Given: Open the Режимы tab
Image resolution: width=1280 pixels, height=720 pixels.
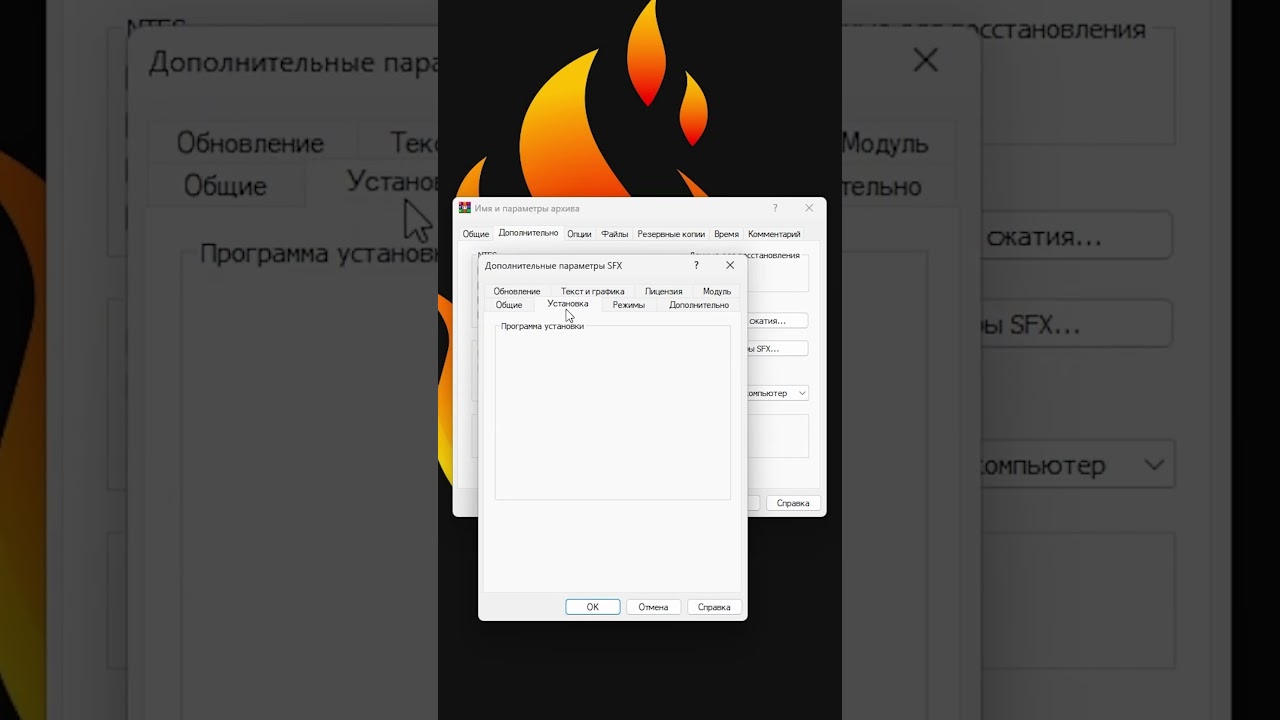Looking at the screenshot, I should click(x=628, y=305).
